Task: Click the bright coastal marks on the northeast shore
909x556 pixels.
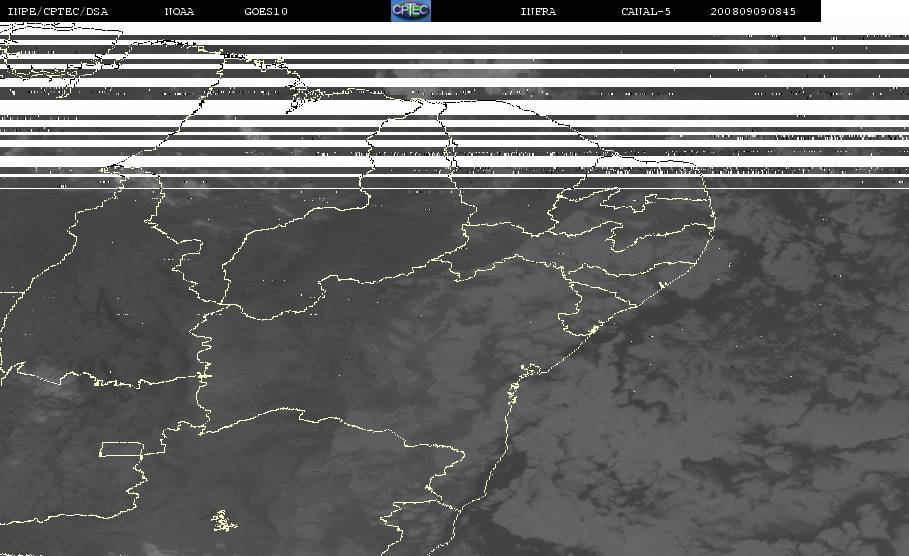Action: point(593,330)
